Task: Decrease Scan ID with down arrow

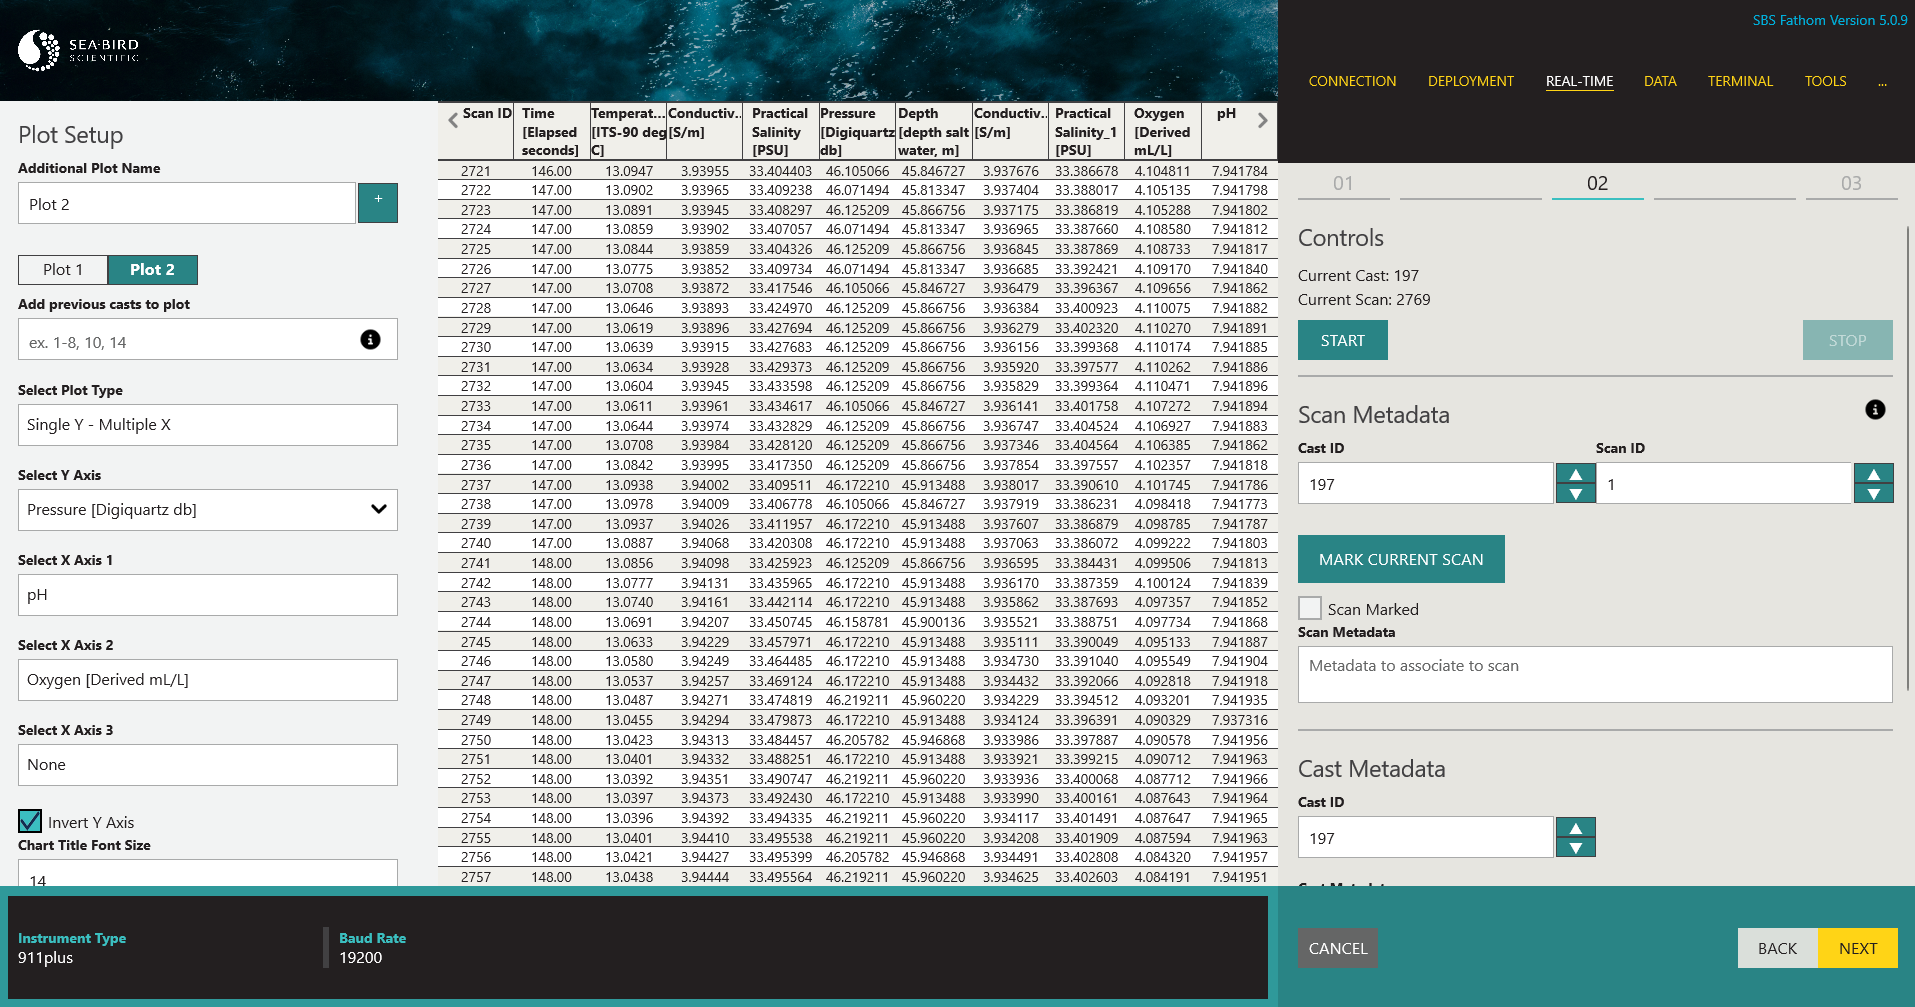Action: pos(1874,494)
